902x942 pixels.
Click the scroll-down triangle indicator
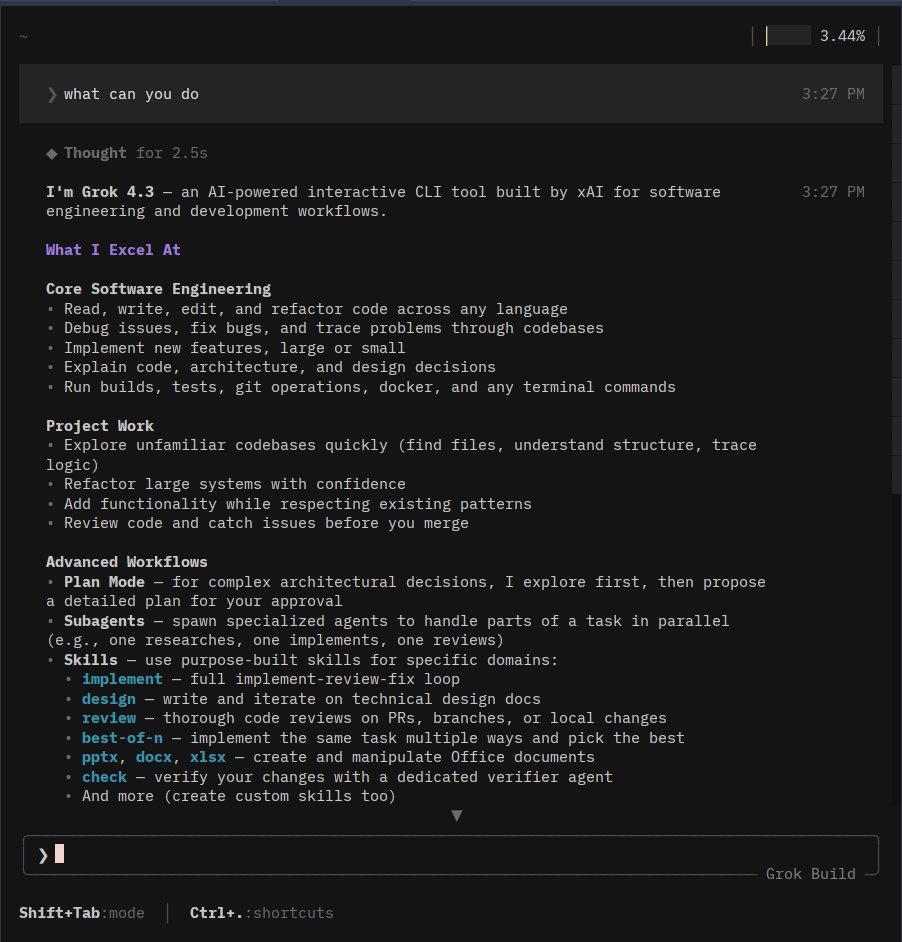click(457, 815)
